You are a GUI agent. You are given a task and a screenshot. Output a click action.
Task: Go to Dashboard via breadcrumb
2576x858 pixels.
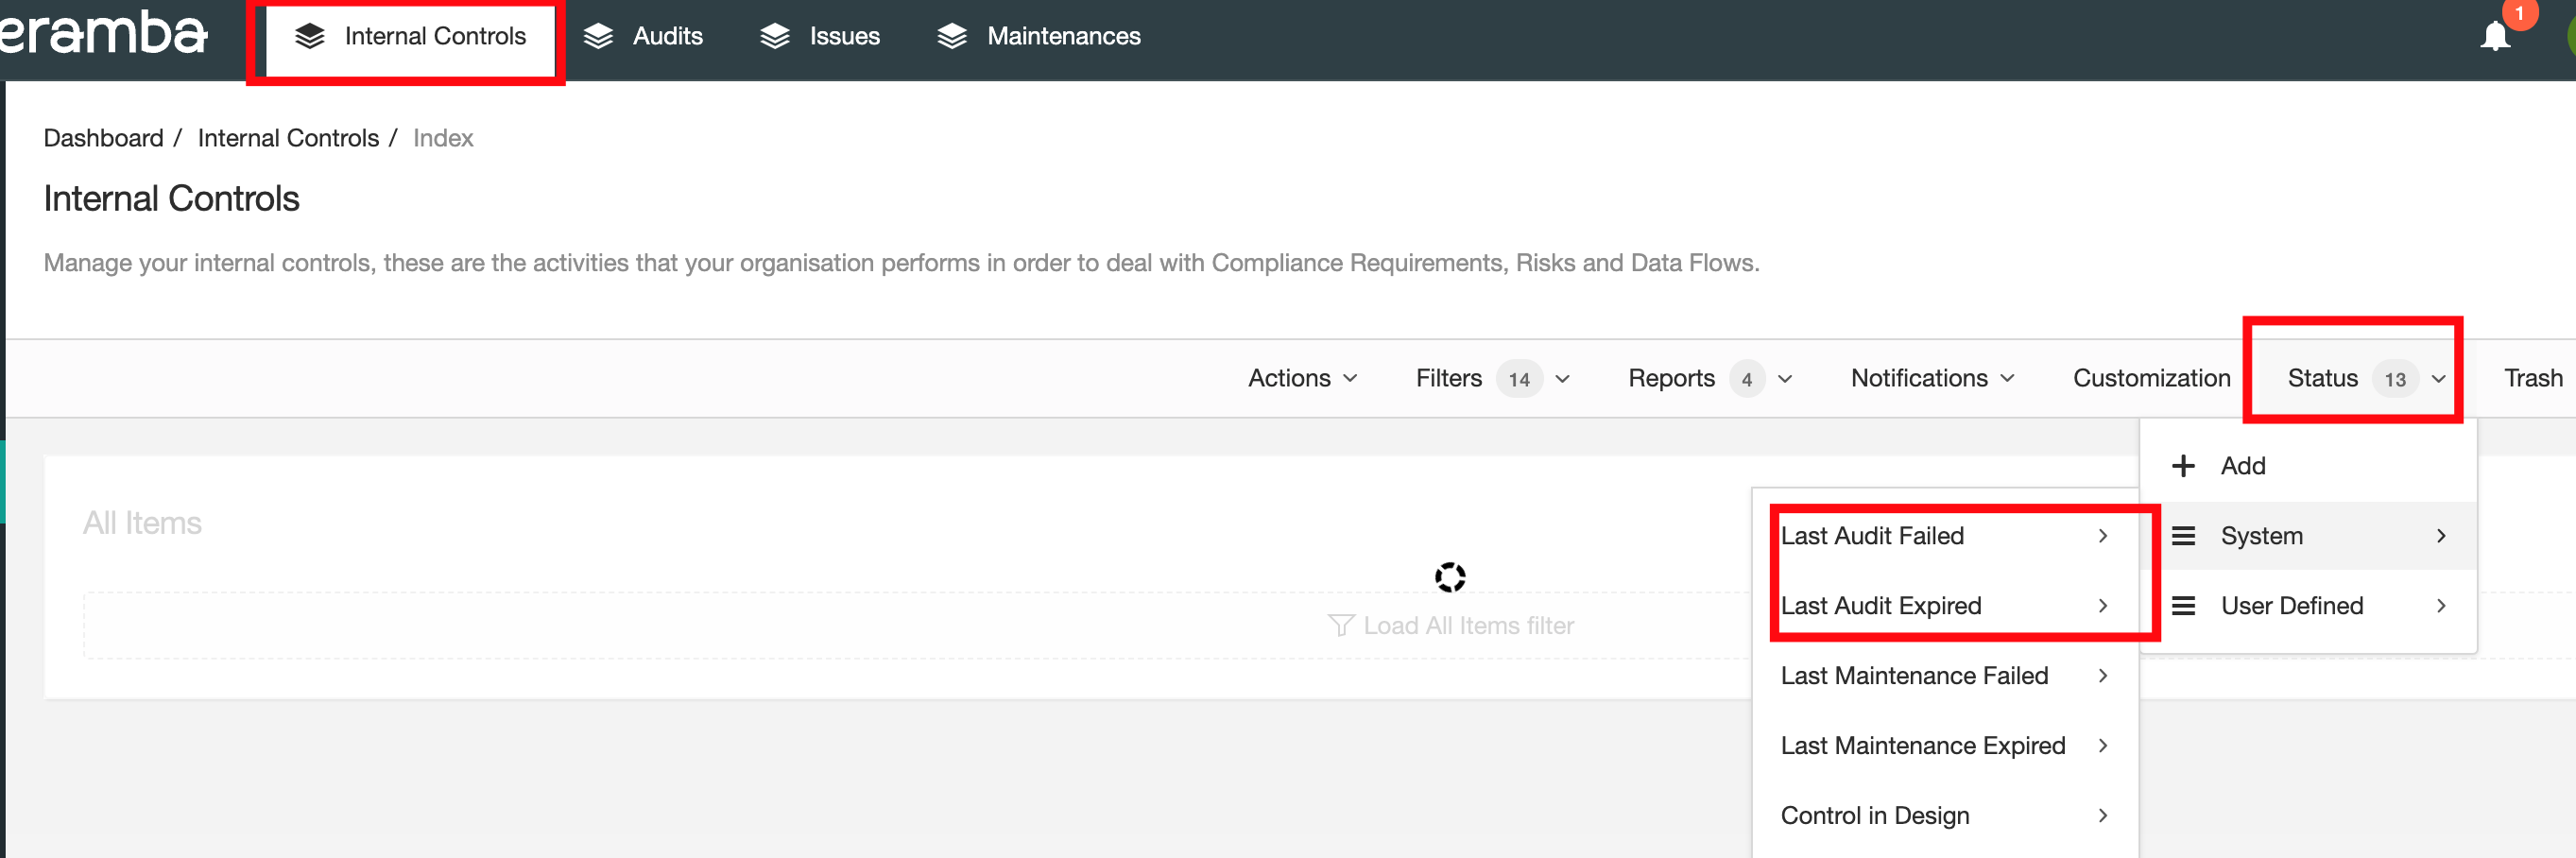(103, 138)
